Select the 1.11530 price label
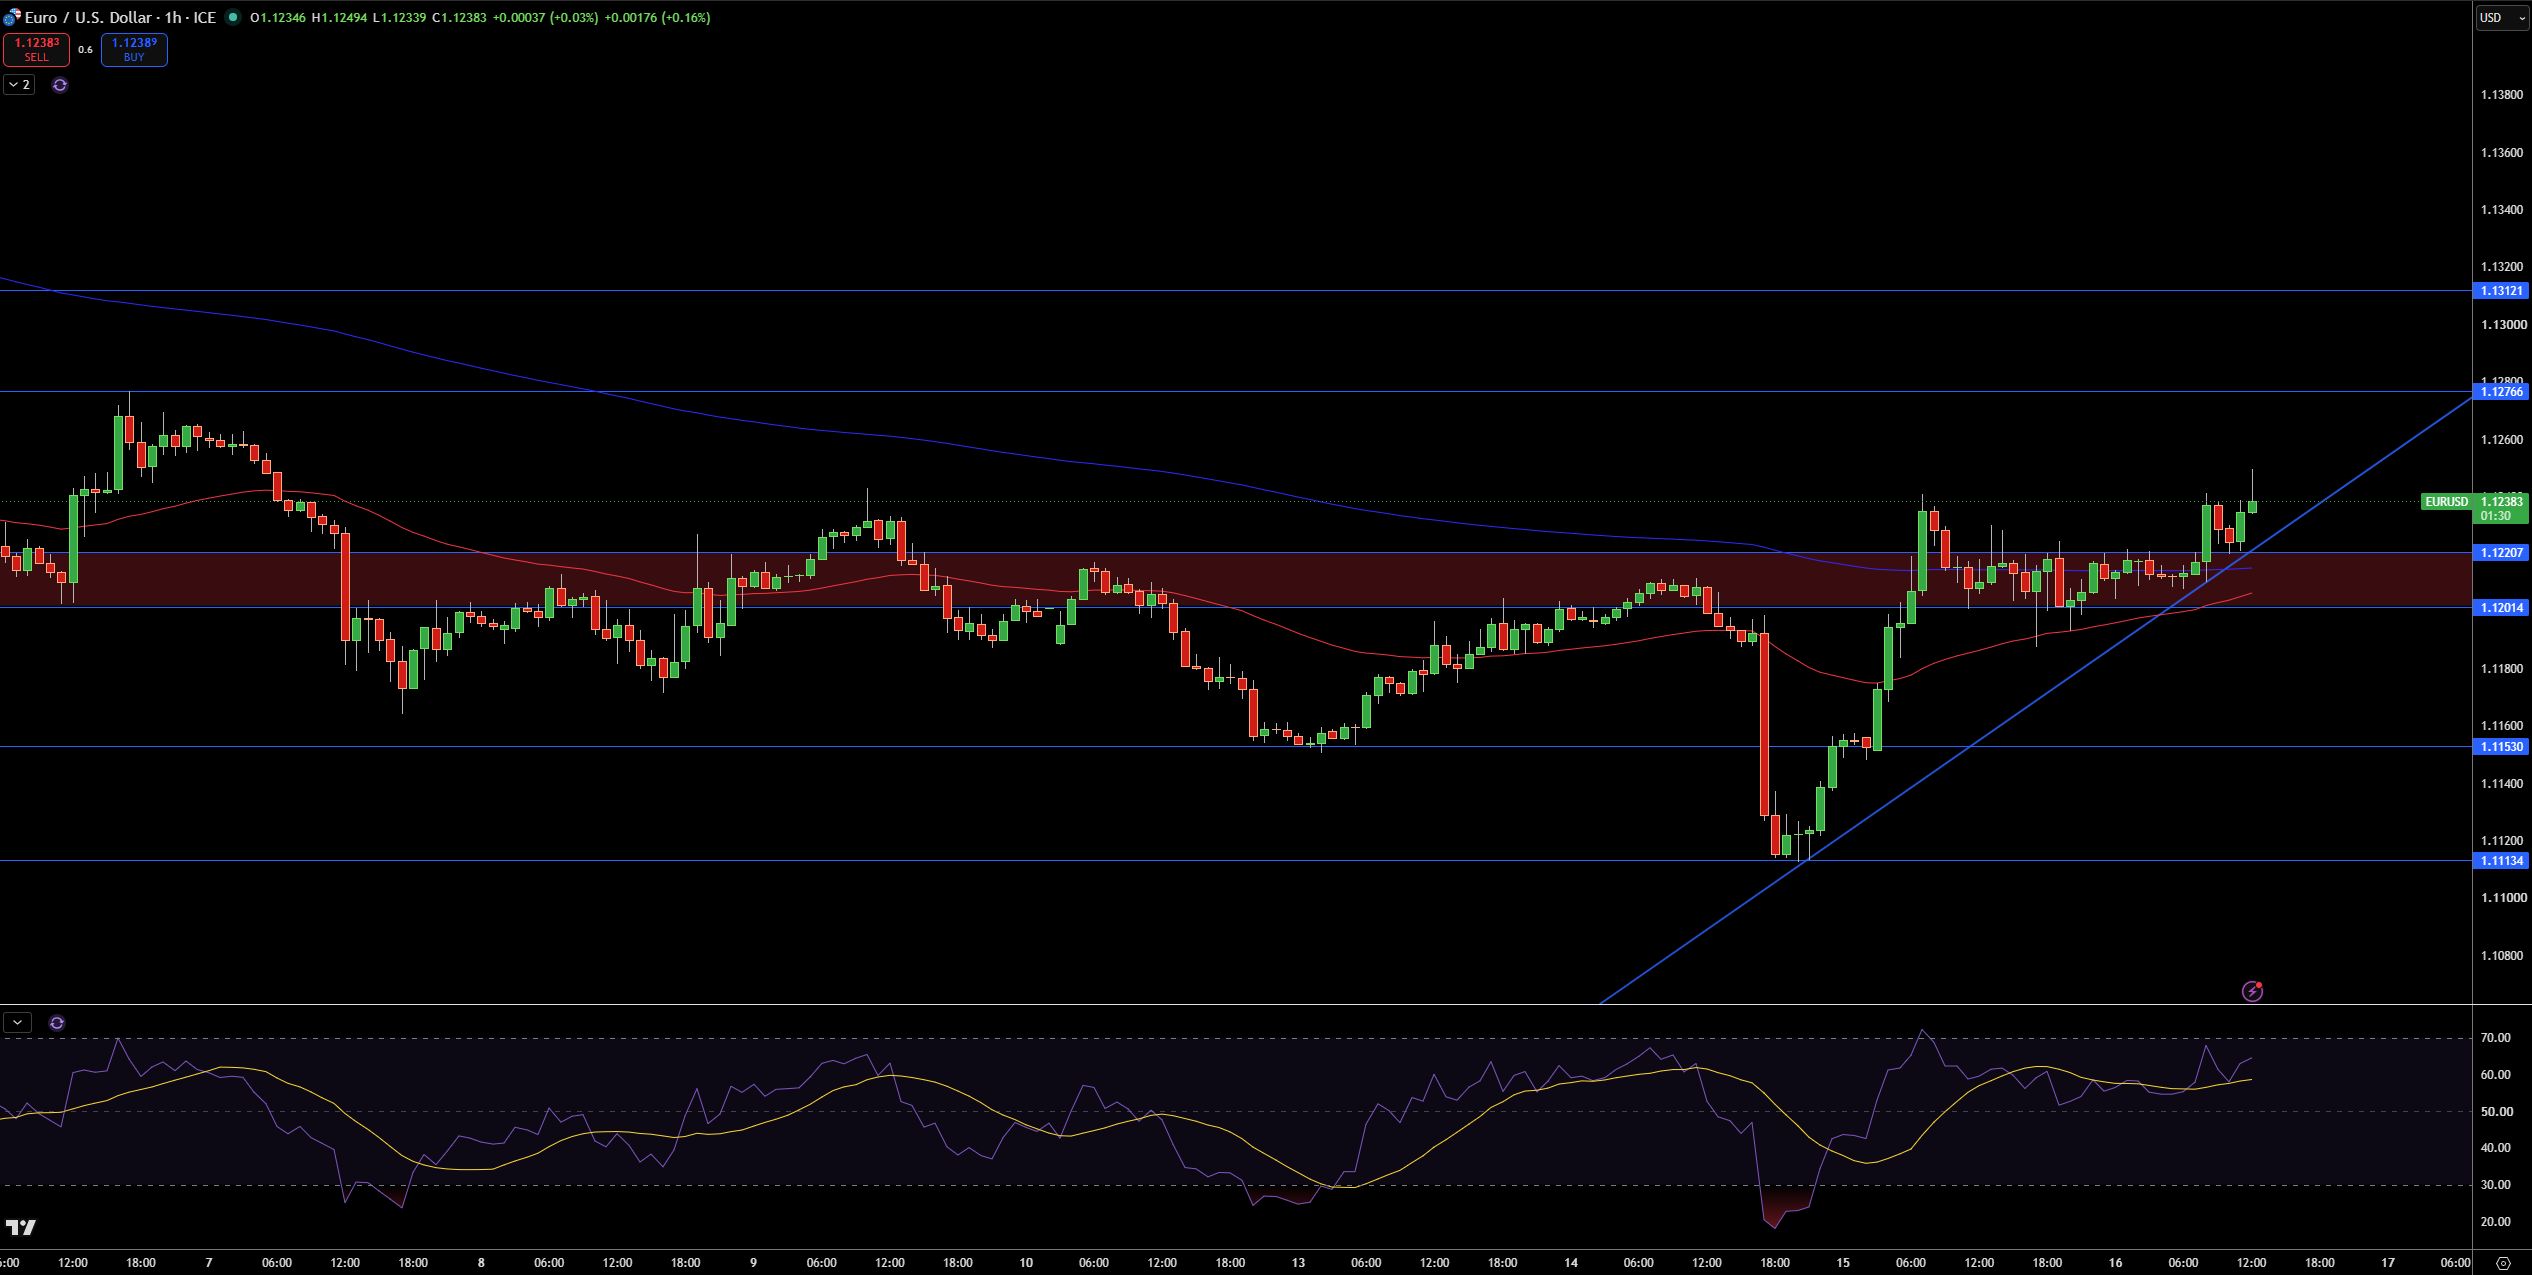The height and width of the screenshot is (1275, 2532). pos(2501,747)
